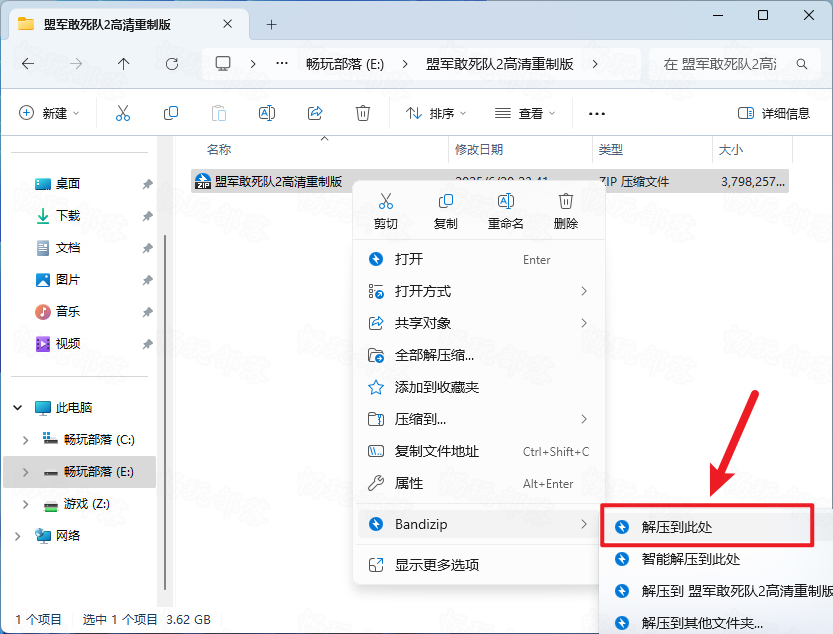Viewport: 833px width, 634px height.
Task: Open the 打开方式 submenu
Action: click(479, 291)
